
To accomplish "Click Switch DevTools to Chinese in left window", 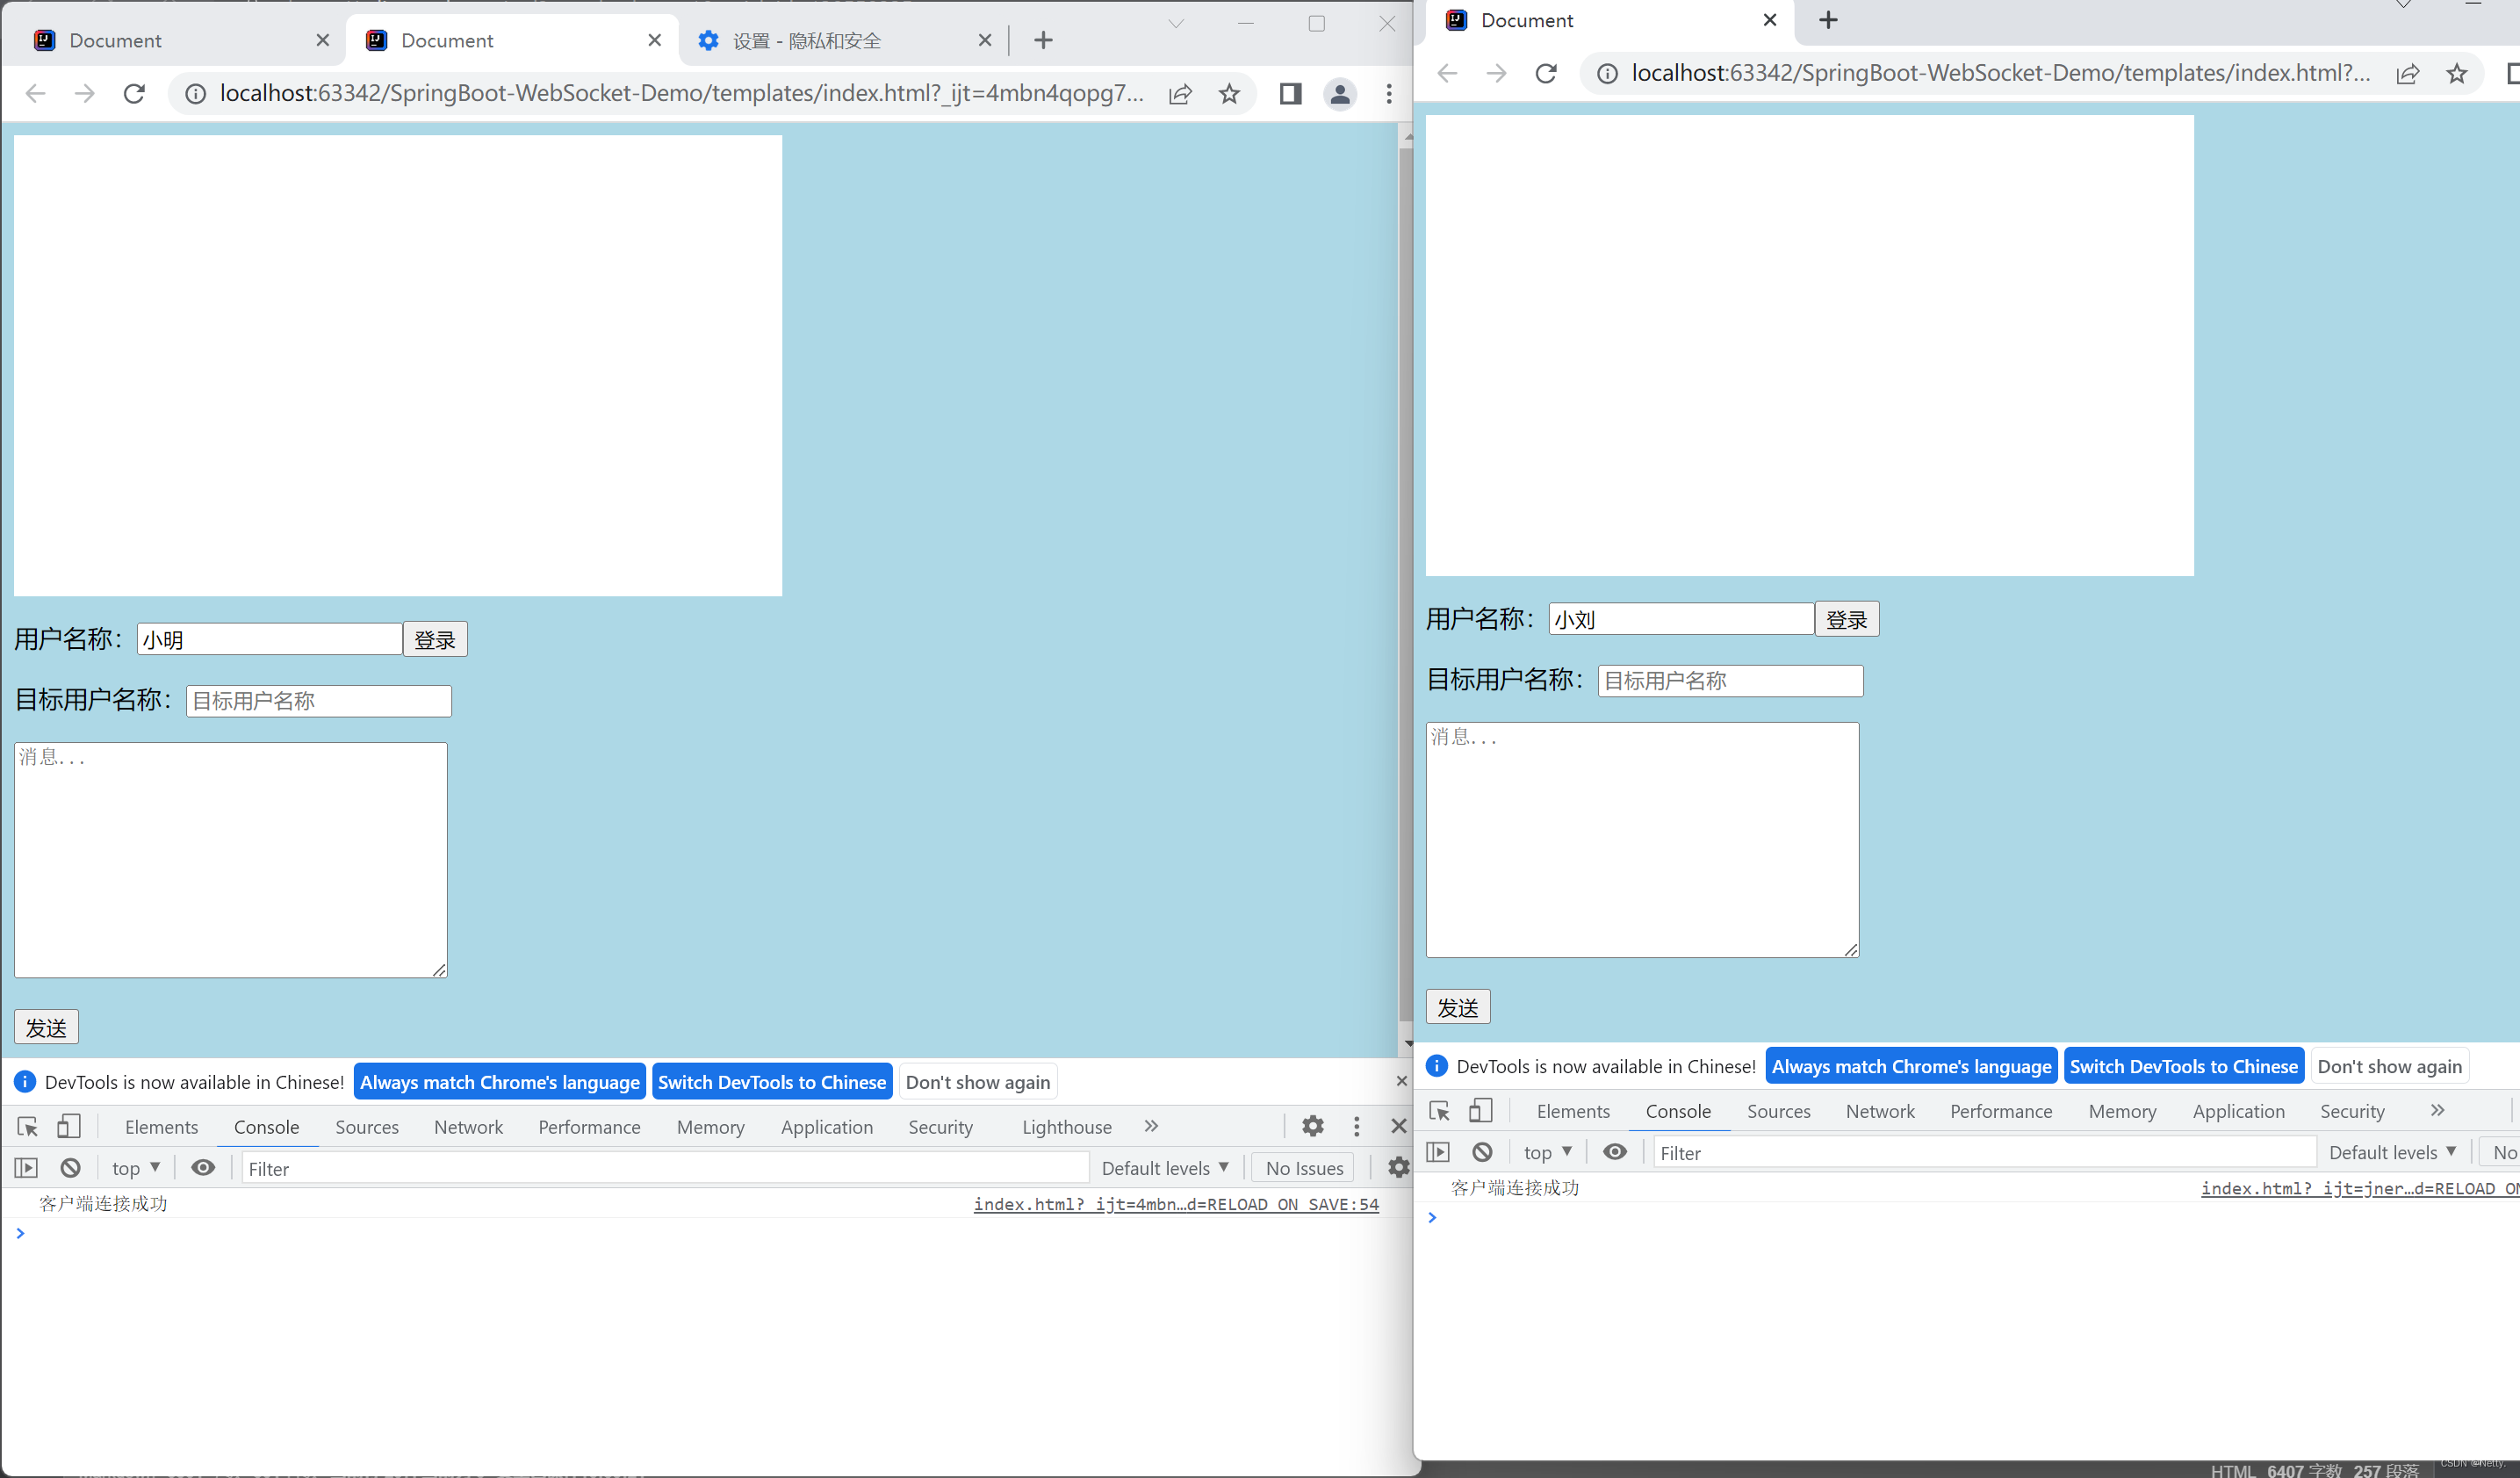I will pos(772,1082).
